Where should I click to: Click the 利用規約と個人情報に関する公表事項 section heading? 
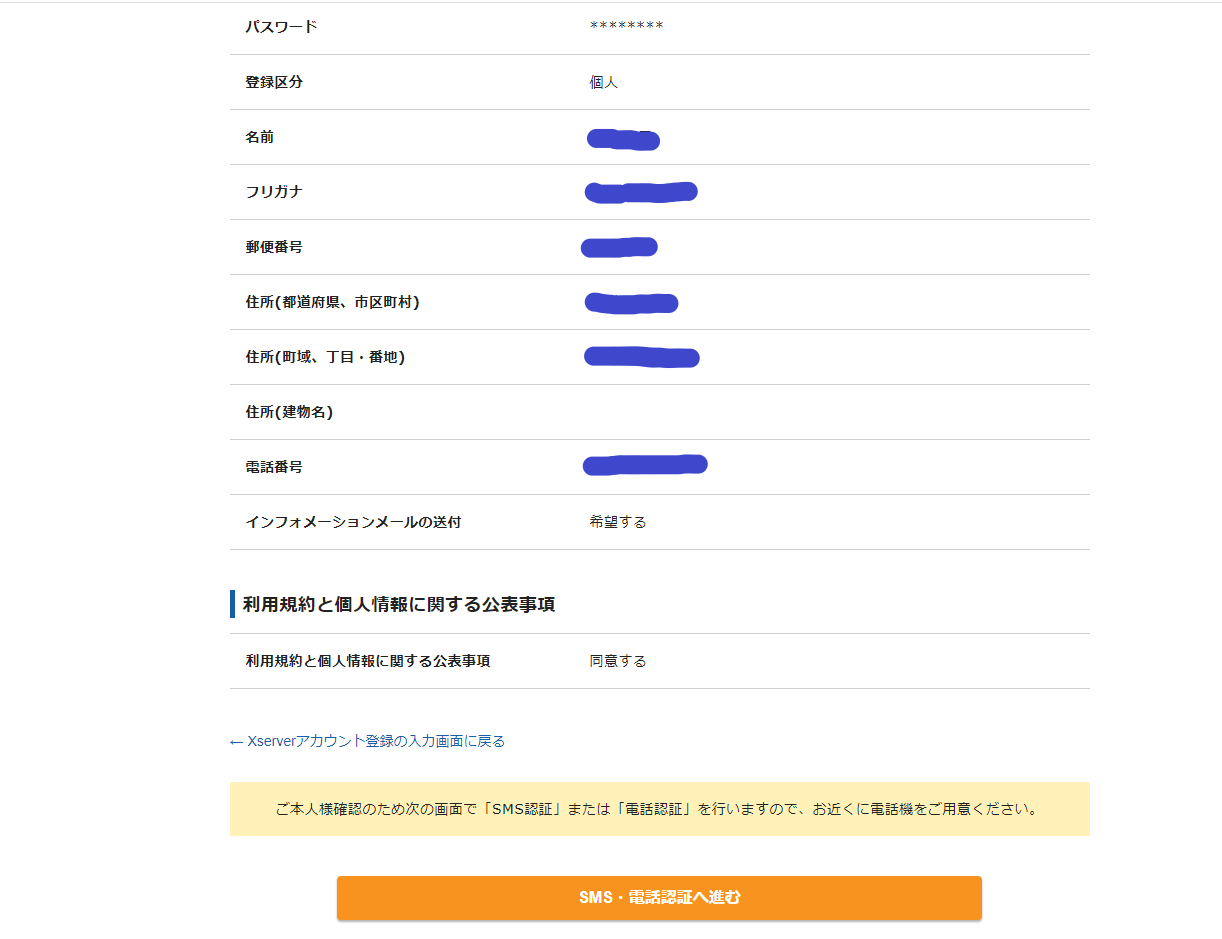[x=398, y=604]
